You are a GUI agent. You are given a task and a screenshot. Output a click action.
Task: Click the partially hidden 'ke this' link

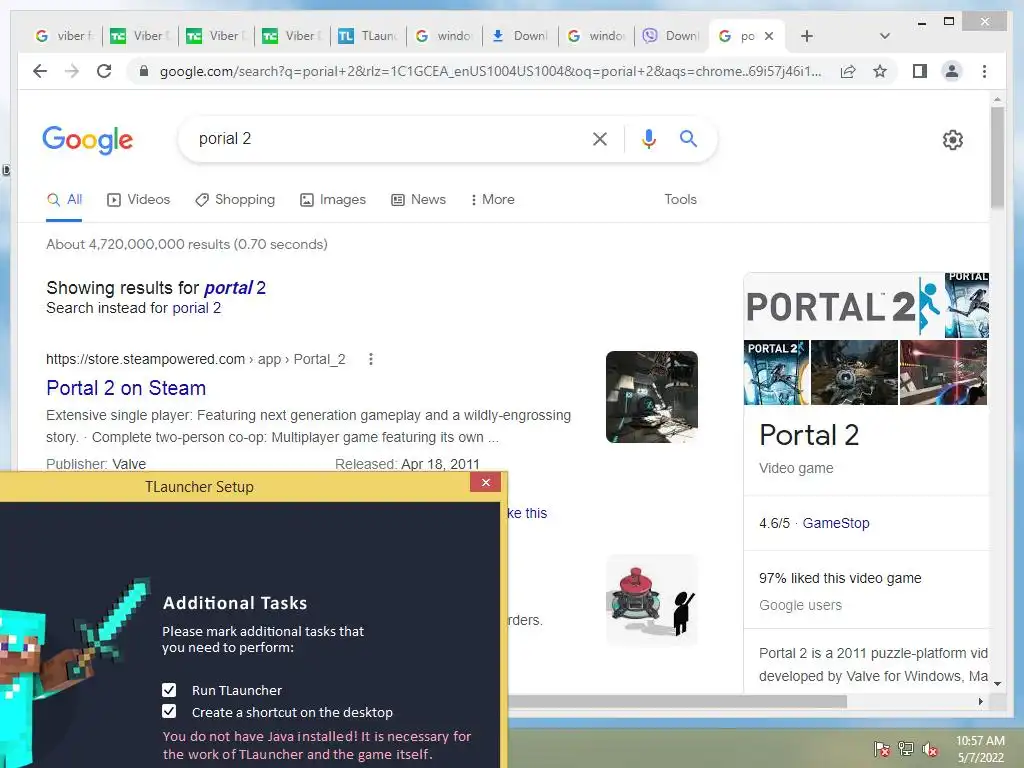[x=527, y=513]
